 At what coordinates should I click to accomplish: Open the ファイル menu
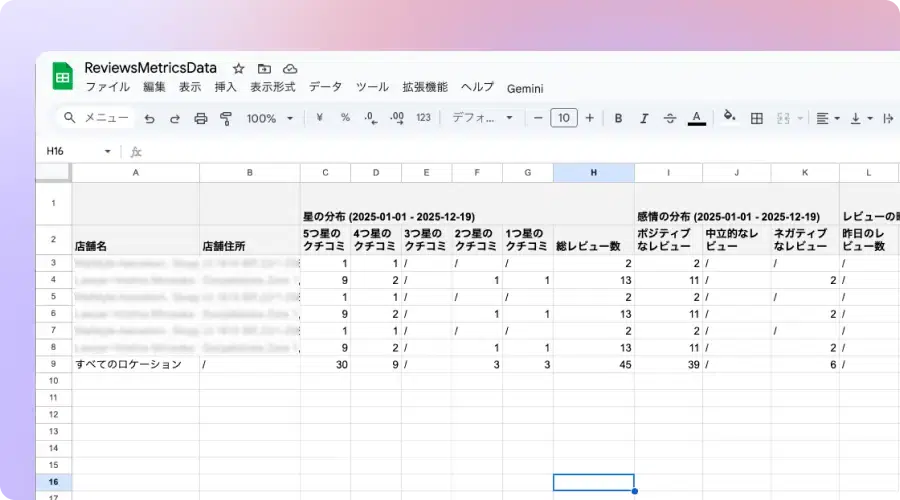[x=107, y=87]
